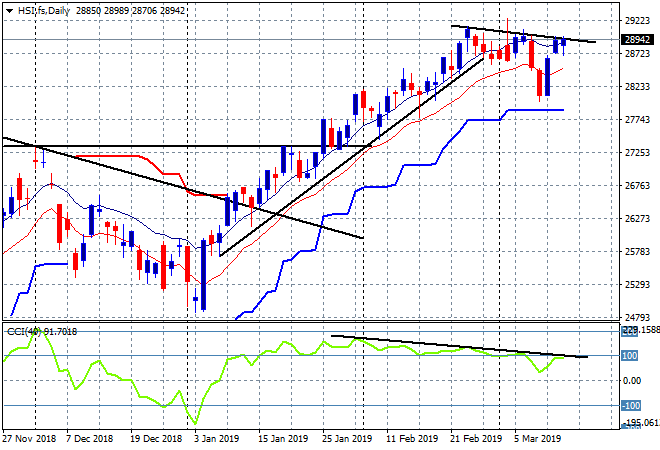Click the 11 Feb 2019 date label

(x=412, y=439)
